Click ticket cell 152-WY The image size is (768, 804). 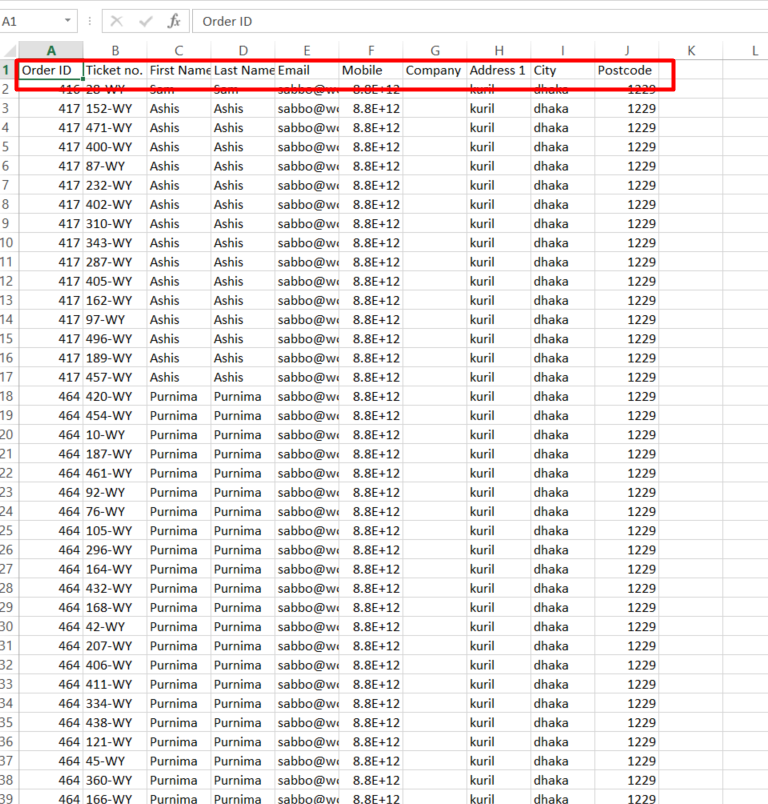pyautogui.click(x=114, y=109)
